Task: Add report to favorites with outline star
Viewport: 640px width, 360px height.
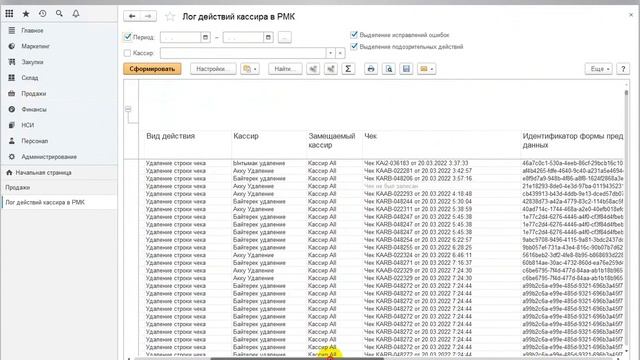Action: coord(170,16)
